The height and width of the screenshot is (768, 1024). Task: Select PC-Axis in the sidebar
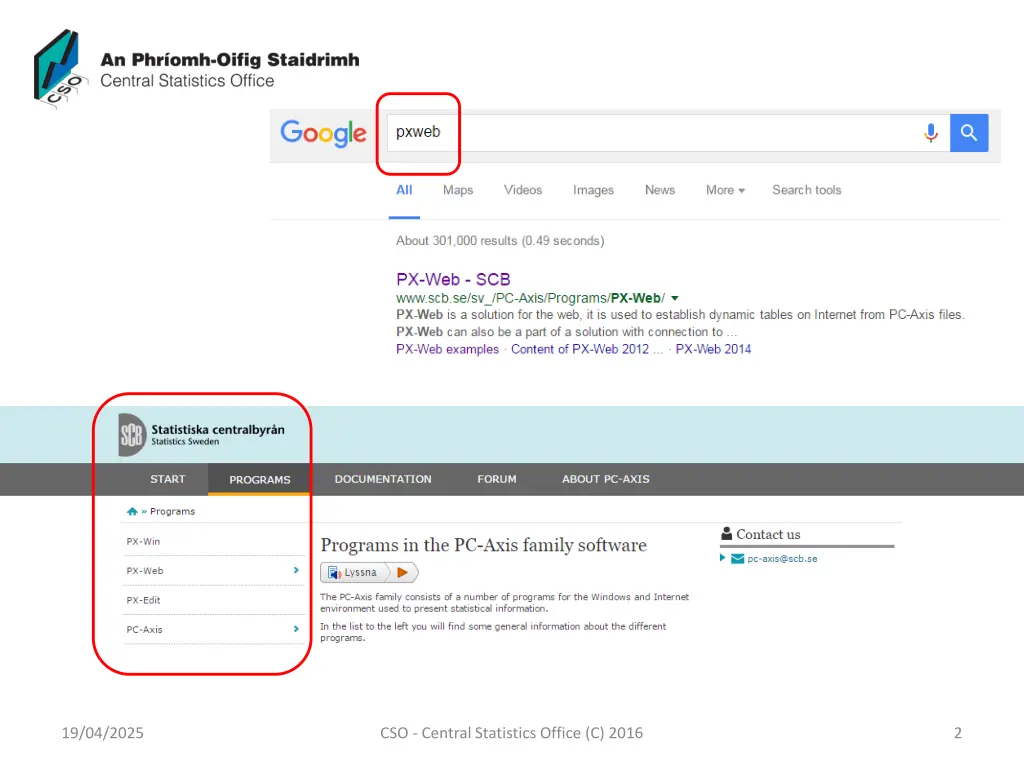click(x=144, y=630)
